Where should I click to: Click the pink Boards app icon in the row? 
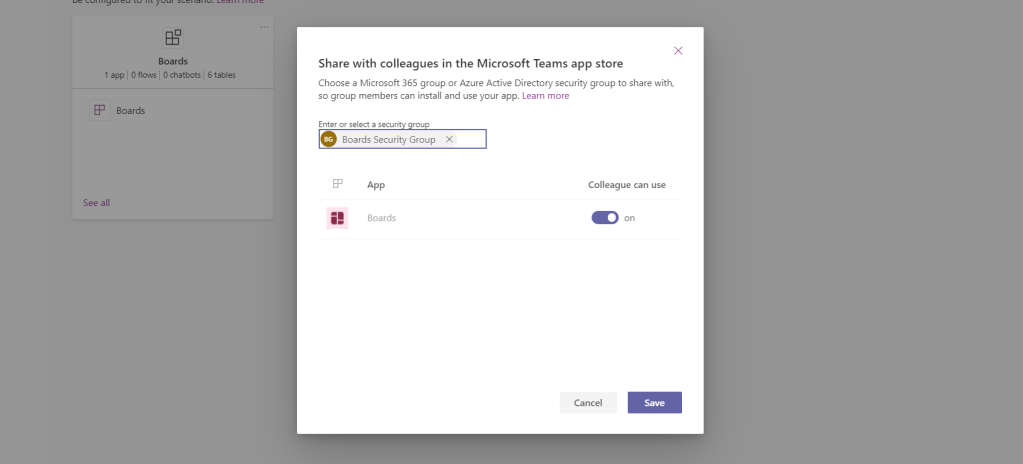pyautogui.click(x=337, y=218)
